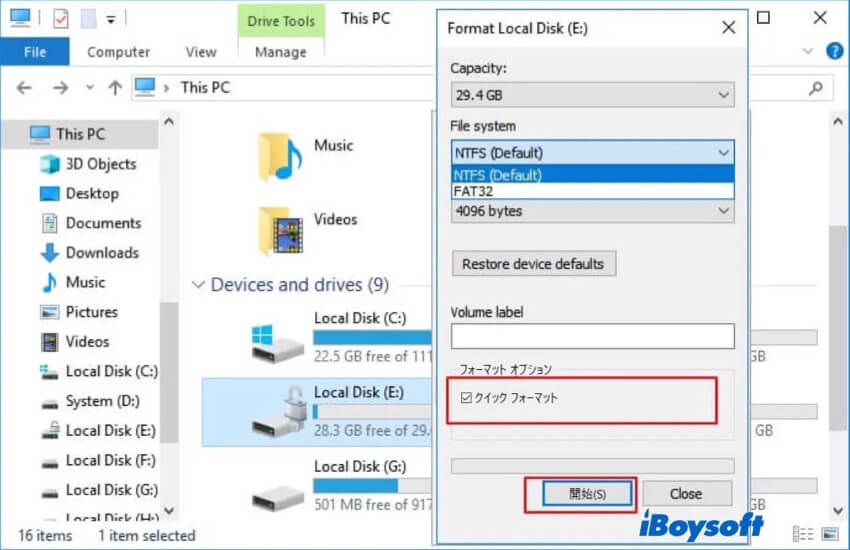Switch to the View ribbon tab

tap(200, 52)
